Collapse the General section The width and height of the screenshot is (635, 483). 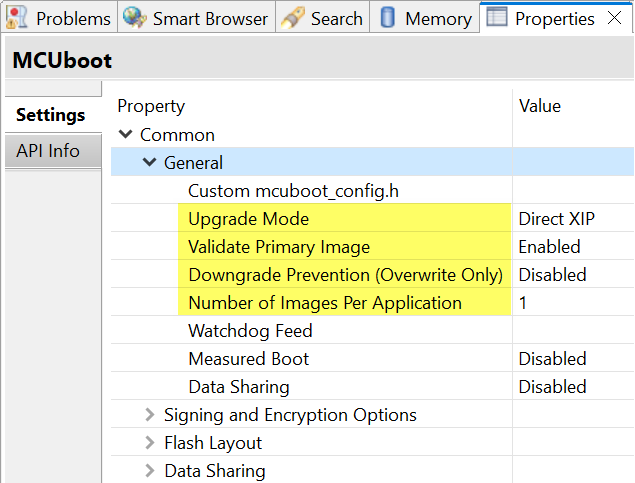(150, 163)
